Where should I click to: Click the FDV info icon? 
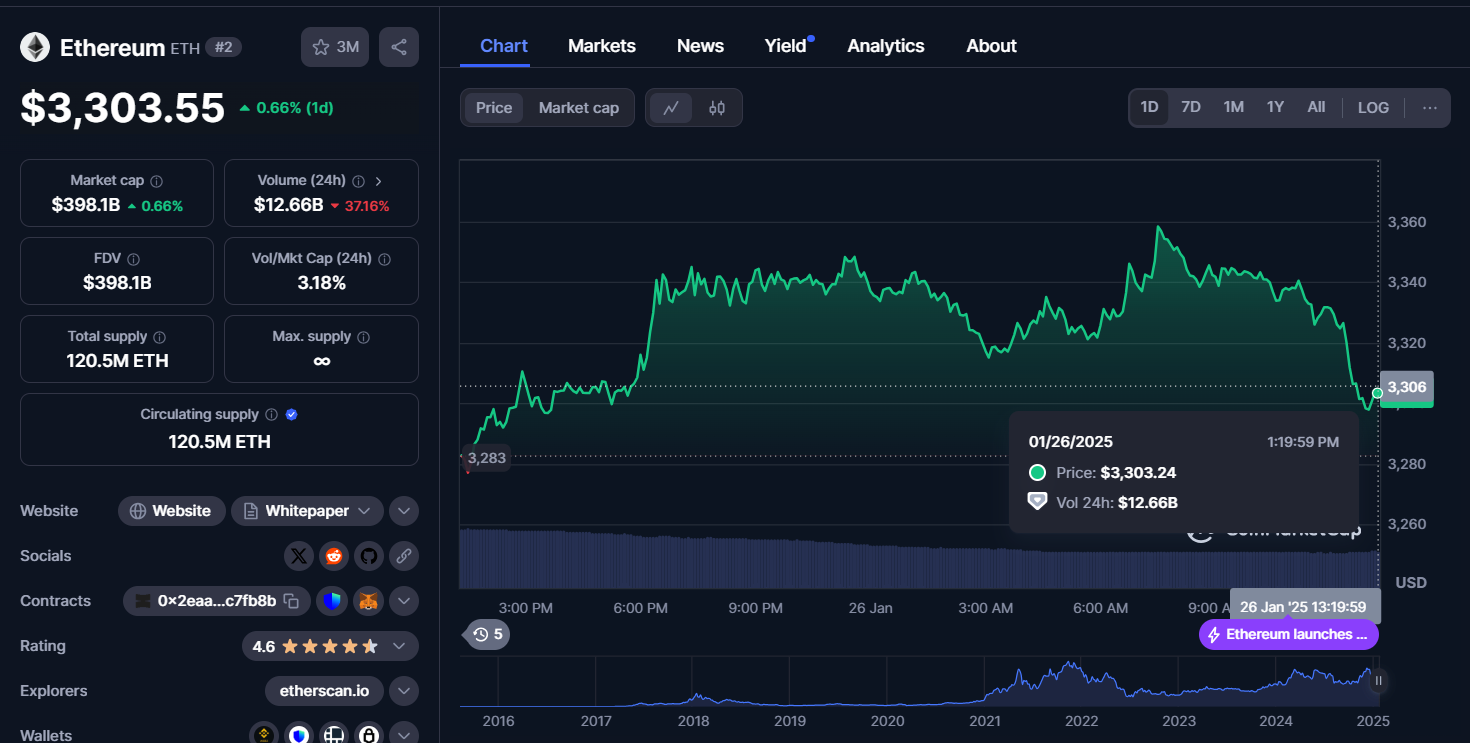point(134,259)
